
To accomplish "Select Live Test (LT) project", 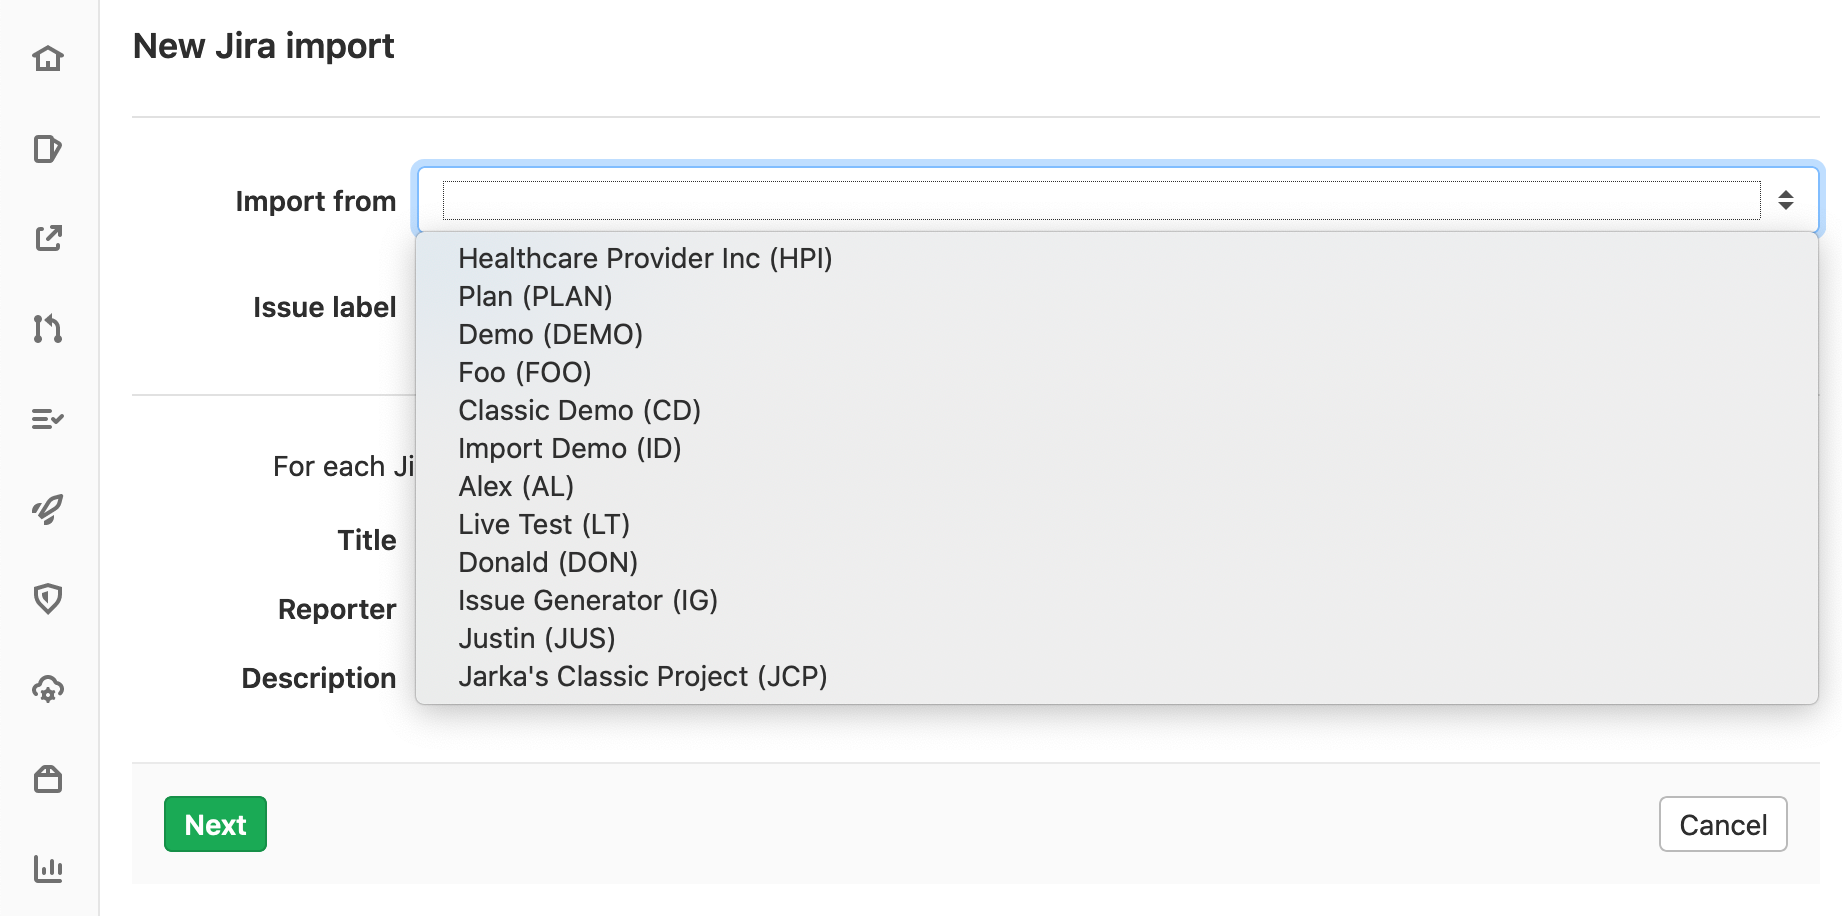I will pyautogui.click(x=543, y=524).
